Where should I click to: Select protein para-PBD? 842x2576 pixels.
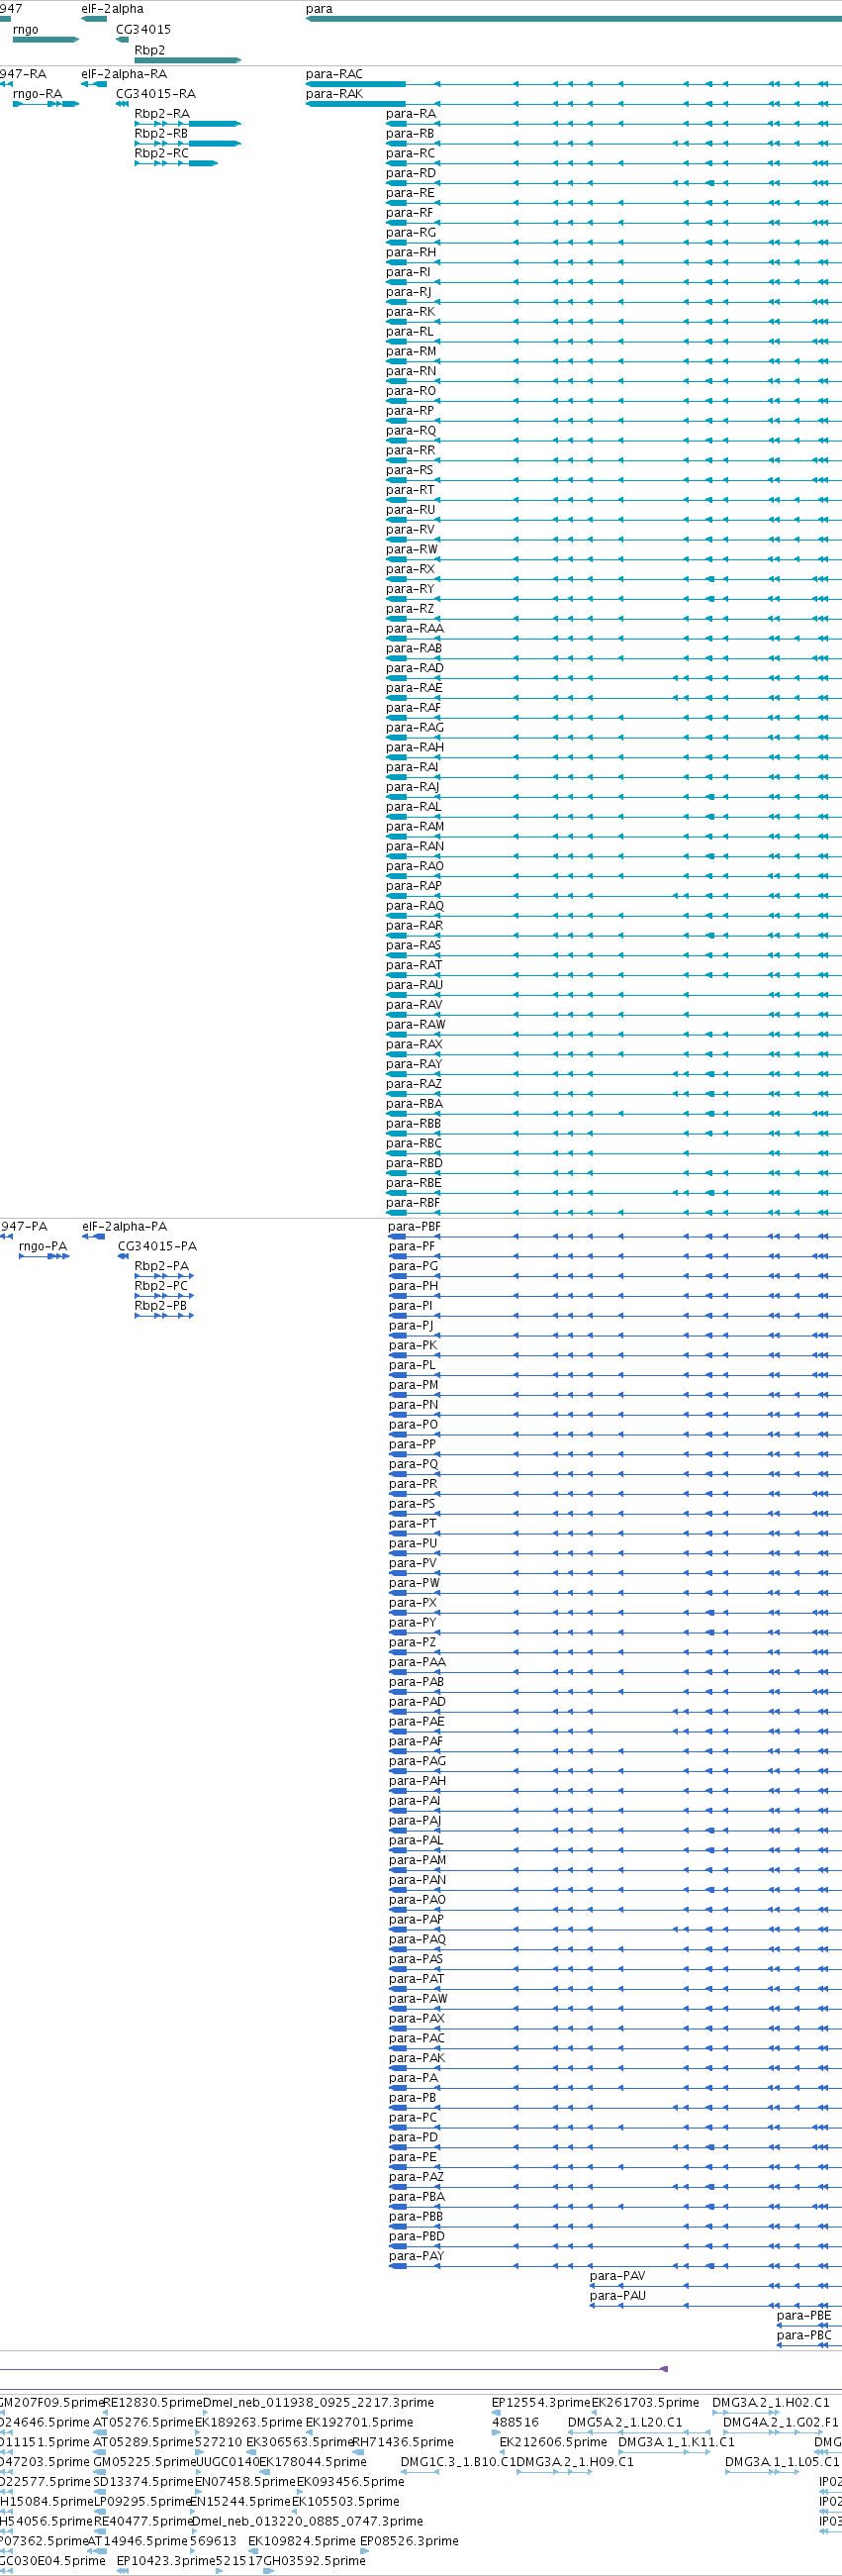417,2235
